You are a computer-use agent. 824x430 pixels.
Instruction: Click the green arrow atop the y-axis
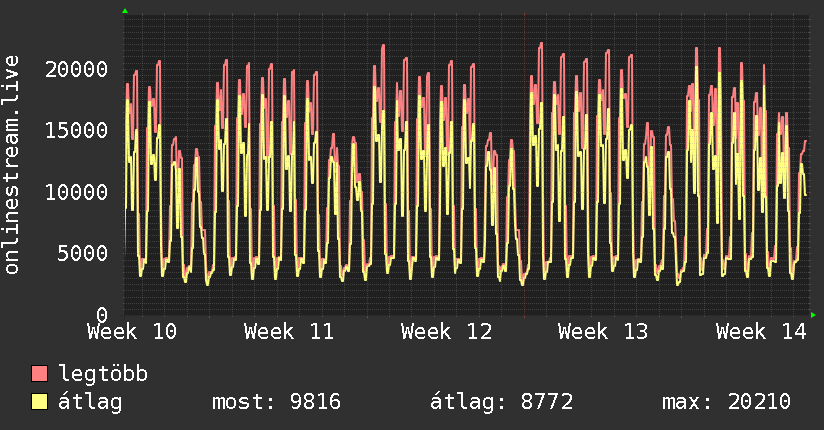[x=125, y=11]
